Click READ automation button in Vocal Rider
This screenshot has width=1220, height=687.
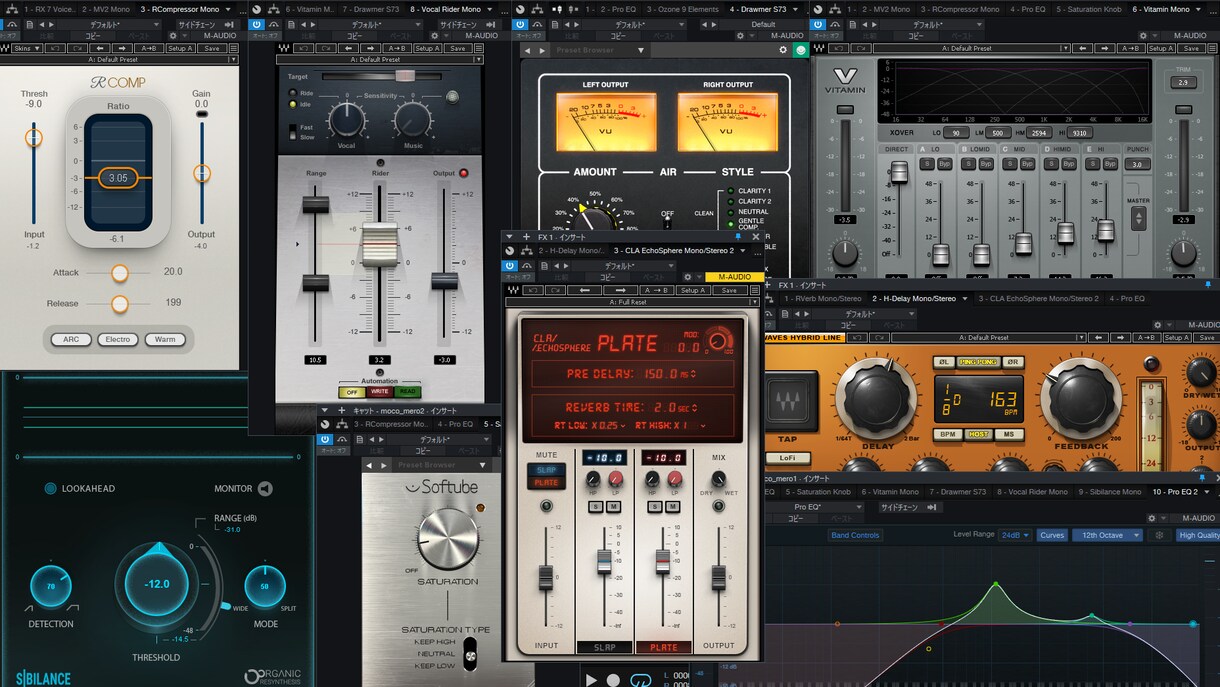406,392
